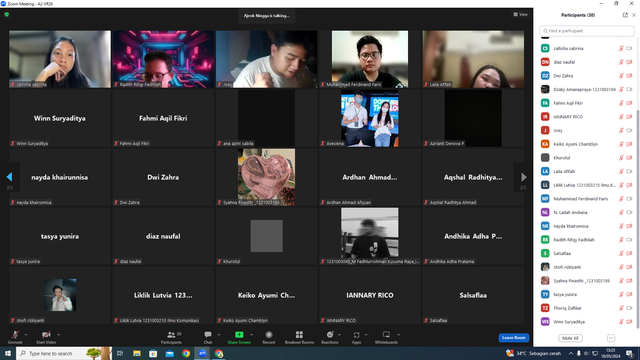Expand chat options arrow next to Chat

219,335
